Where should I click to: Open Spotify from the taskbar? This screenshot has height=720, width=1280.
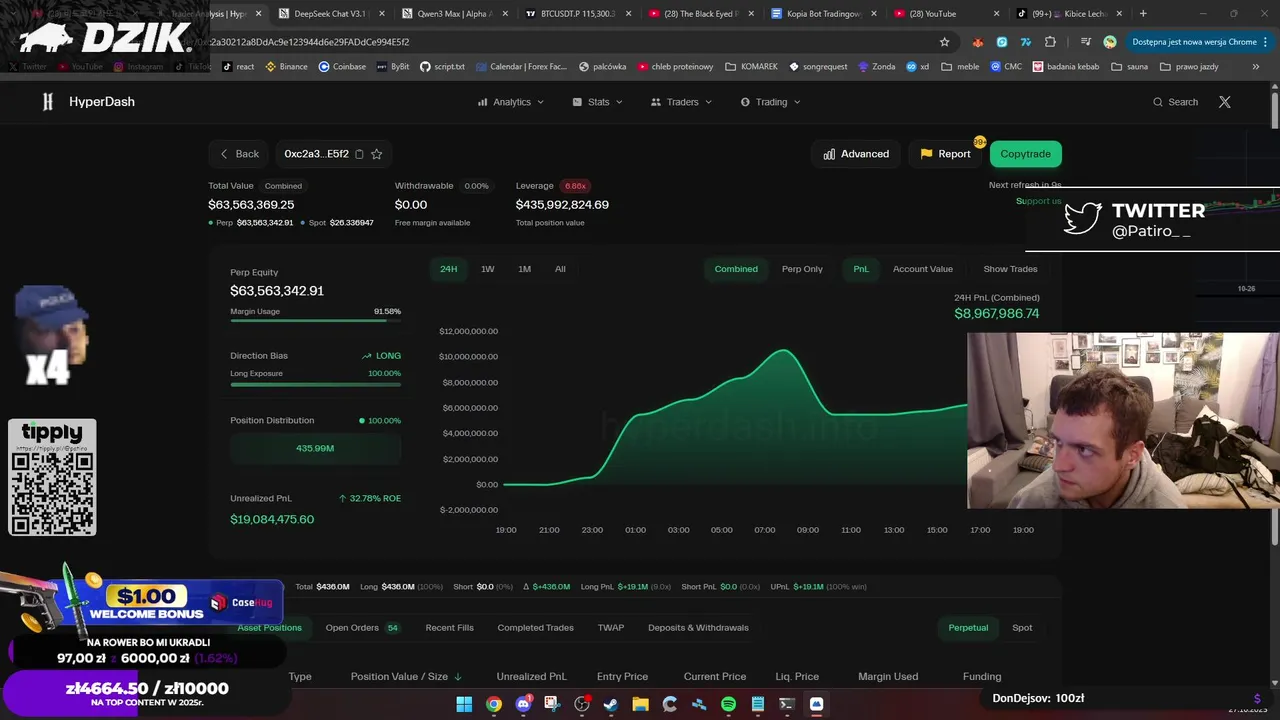(728, 704)
